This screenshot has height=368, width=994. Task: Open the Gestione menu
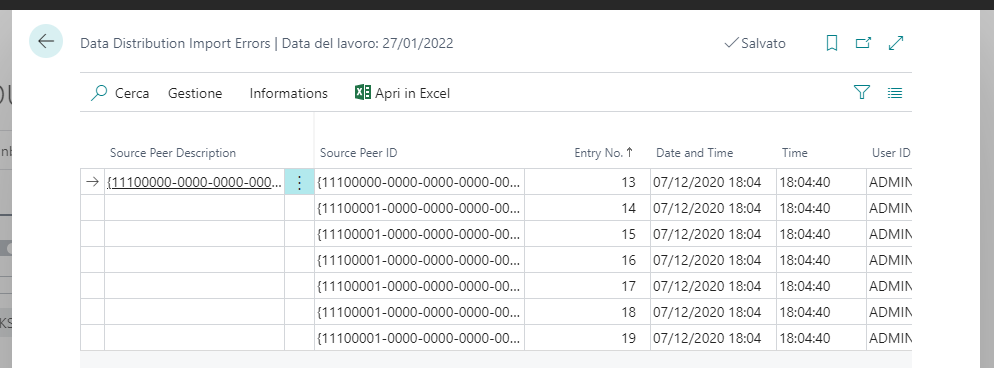point(195,93)
